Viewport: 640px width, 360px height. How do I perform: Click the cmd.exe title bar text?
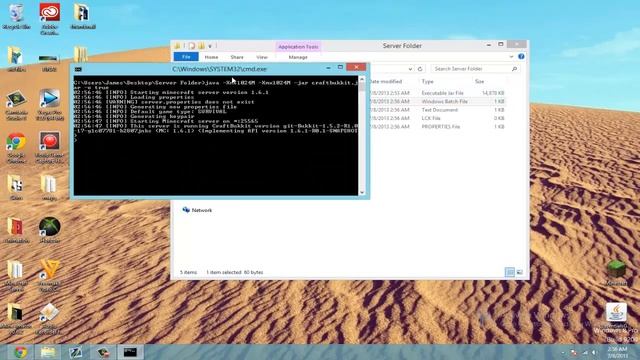[x=219, y=69]
